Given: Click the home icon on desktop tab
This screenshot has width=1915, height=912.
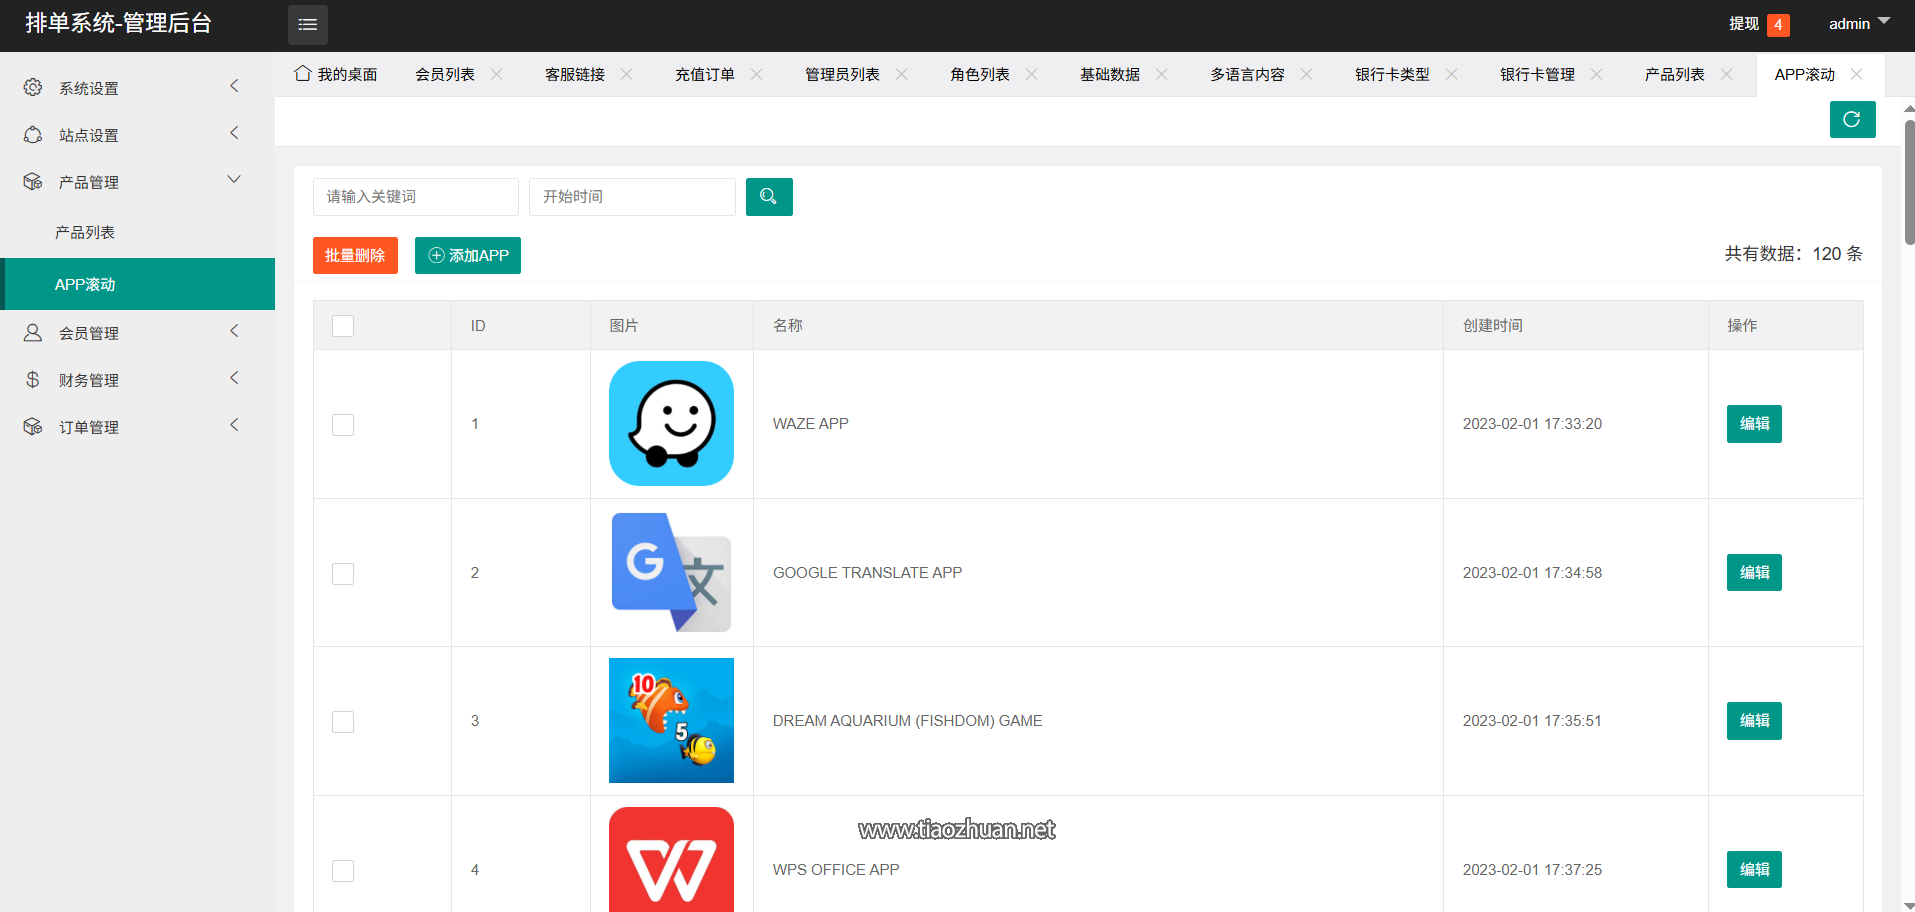Looking at the screenshot, I should point(303,74).
